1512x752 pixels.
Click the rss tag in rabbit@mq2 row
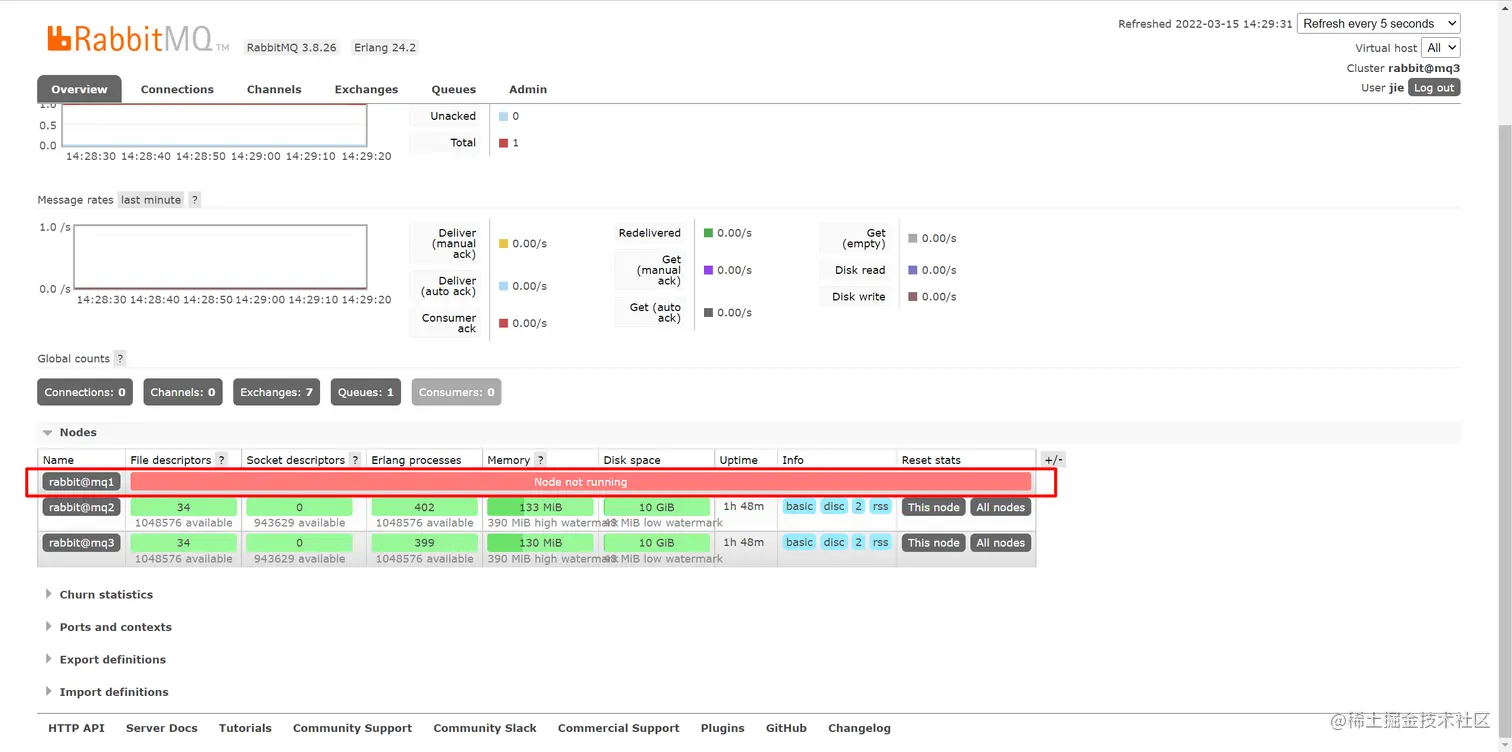click(x=880, y=507)
